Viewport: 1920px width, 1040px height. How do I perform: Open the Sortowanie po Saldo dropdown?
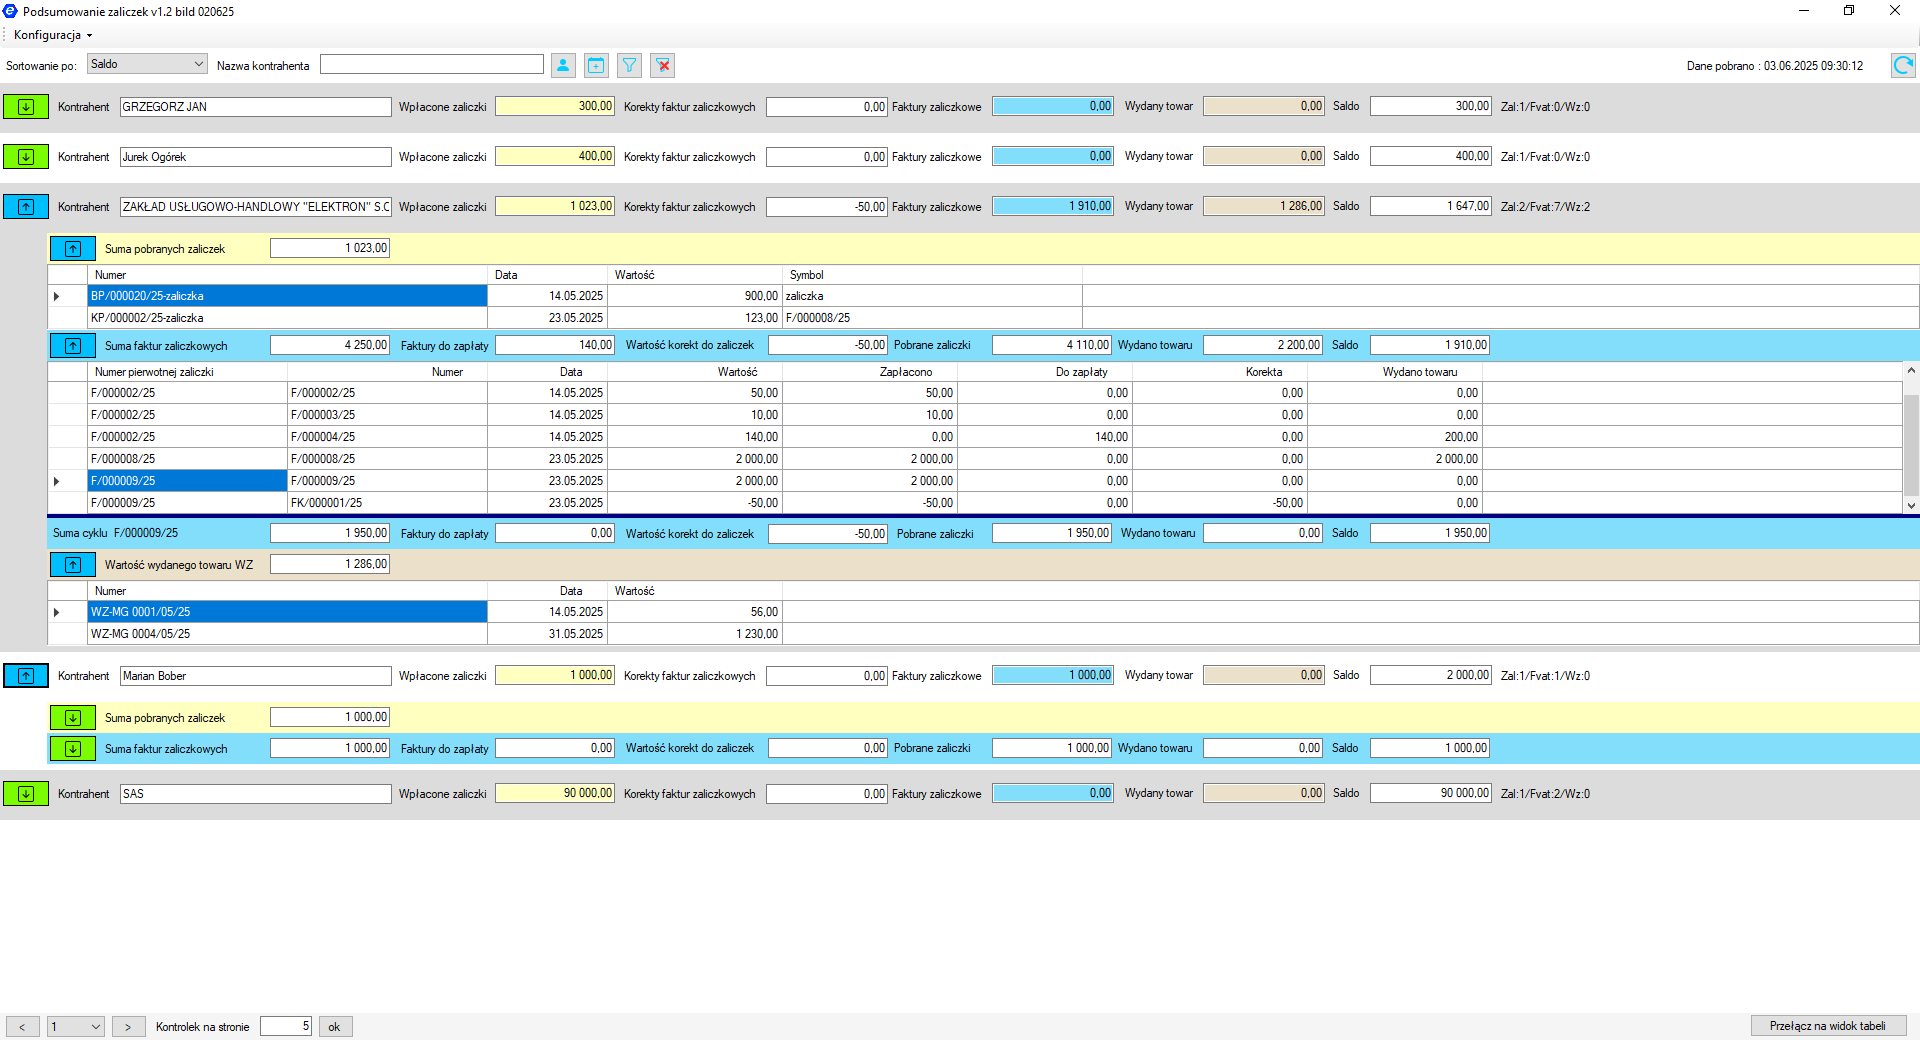(147, 64)
